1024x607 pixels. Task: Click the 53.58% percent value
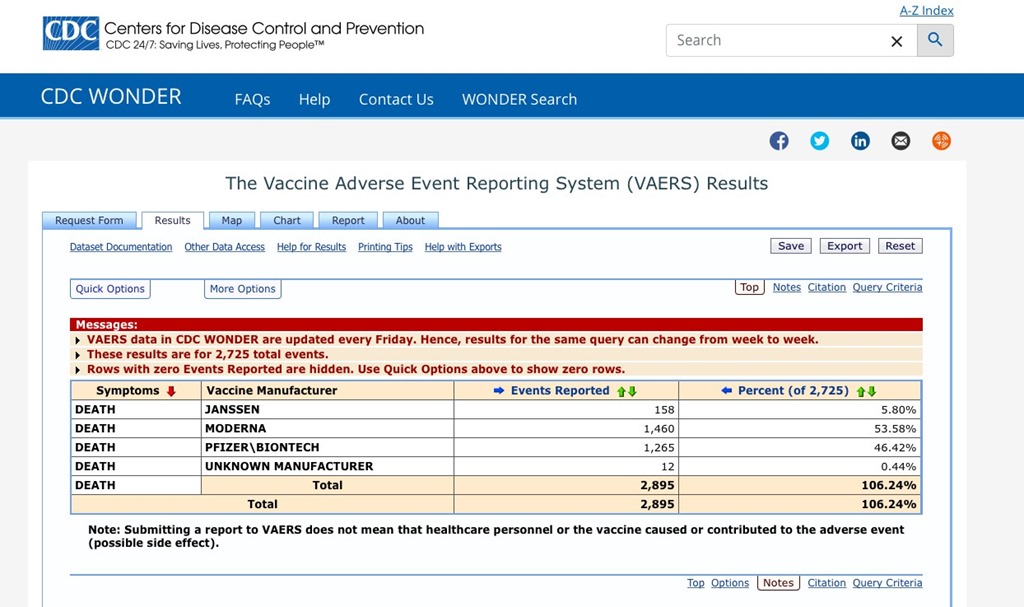click(895, 429)
